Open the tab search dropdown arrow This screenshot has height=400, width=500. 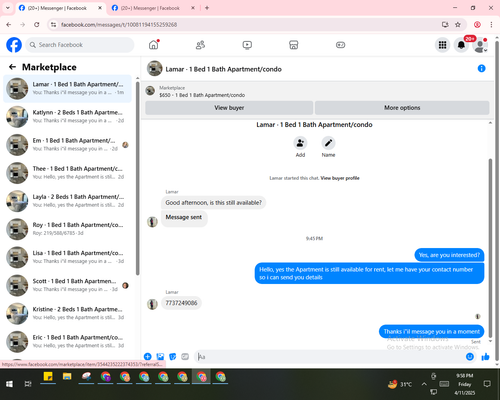[8, 8]
